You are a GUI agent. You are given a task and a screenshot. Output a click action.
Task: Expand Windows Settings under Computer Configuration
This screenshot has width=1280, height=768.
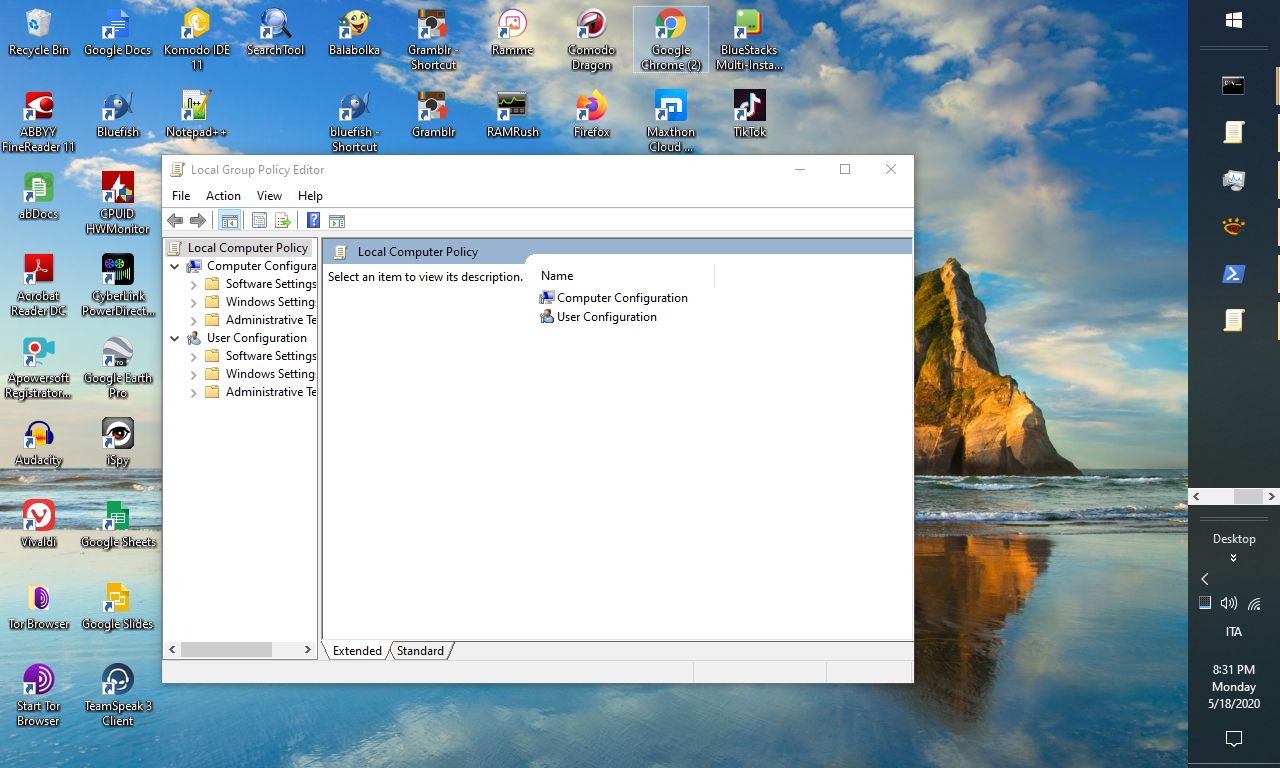click(194, 302)
